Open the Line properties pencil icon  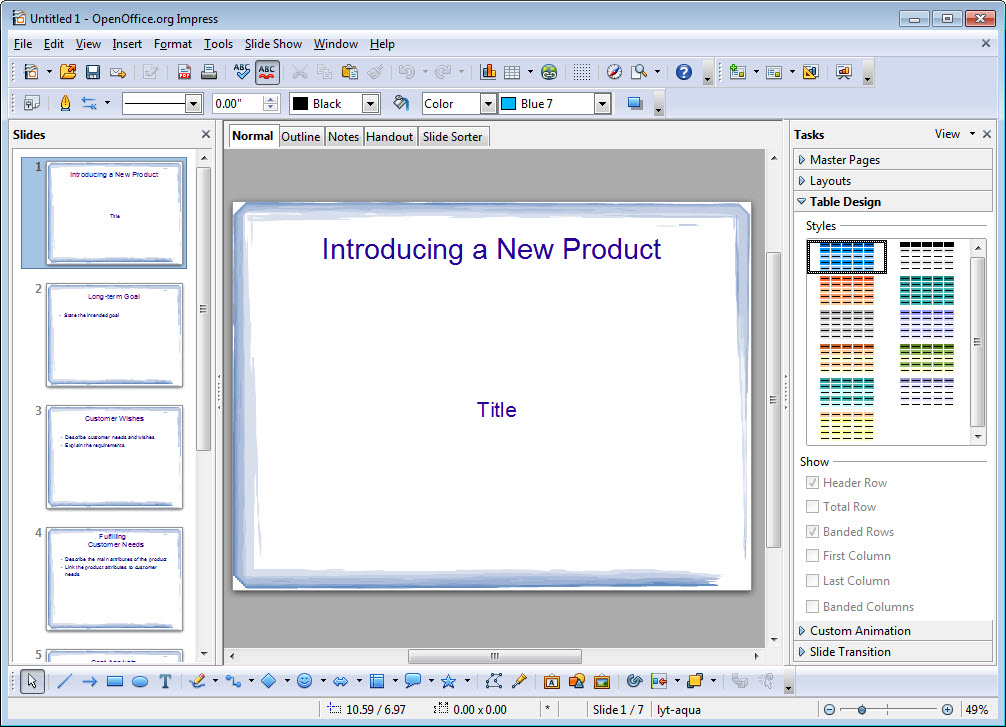tap(65, 103)
